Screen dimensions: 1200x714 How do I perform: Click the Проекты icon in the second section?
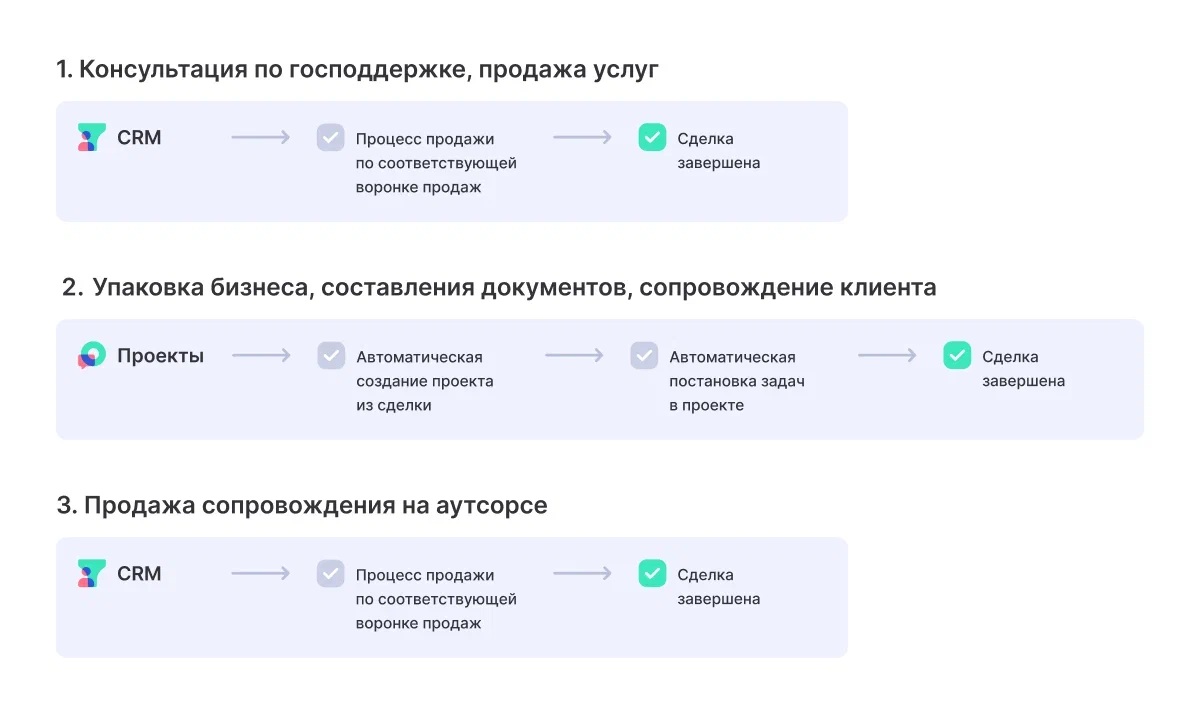click(92, 355)
